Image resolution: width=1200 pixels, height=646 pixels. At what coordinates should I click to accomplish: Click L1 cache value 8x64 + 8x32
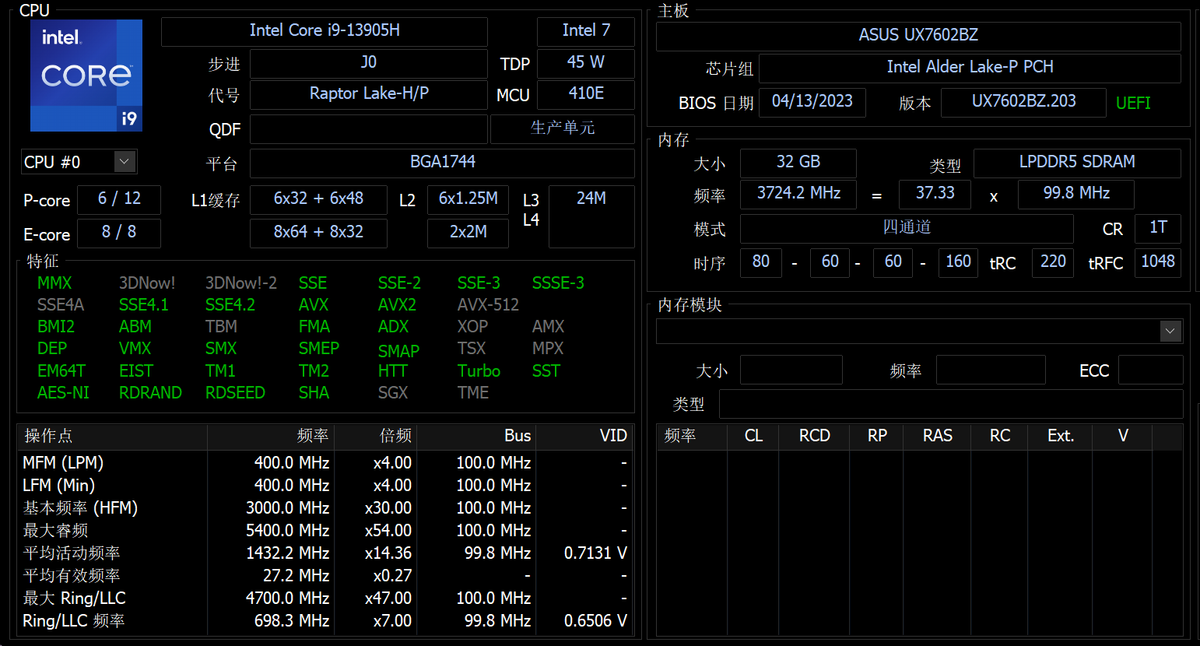(x=319, y=233)
